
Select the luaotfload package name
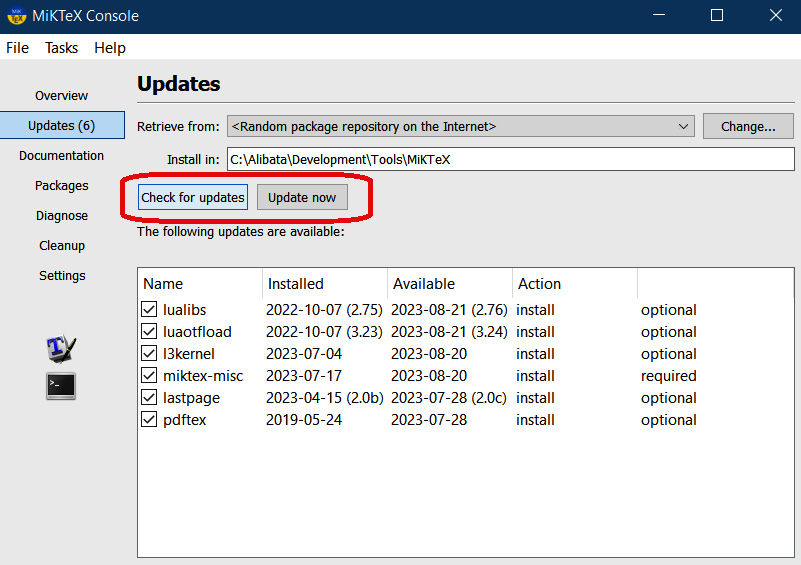coord(197,332)
